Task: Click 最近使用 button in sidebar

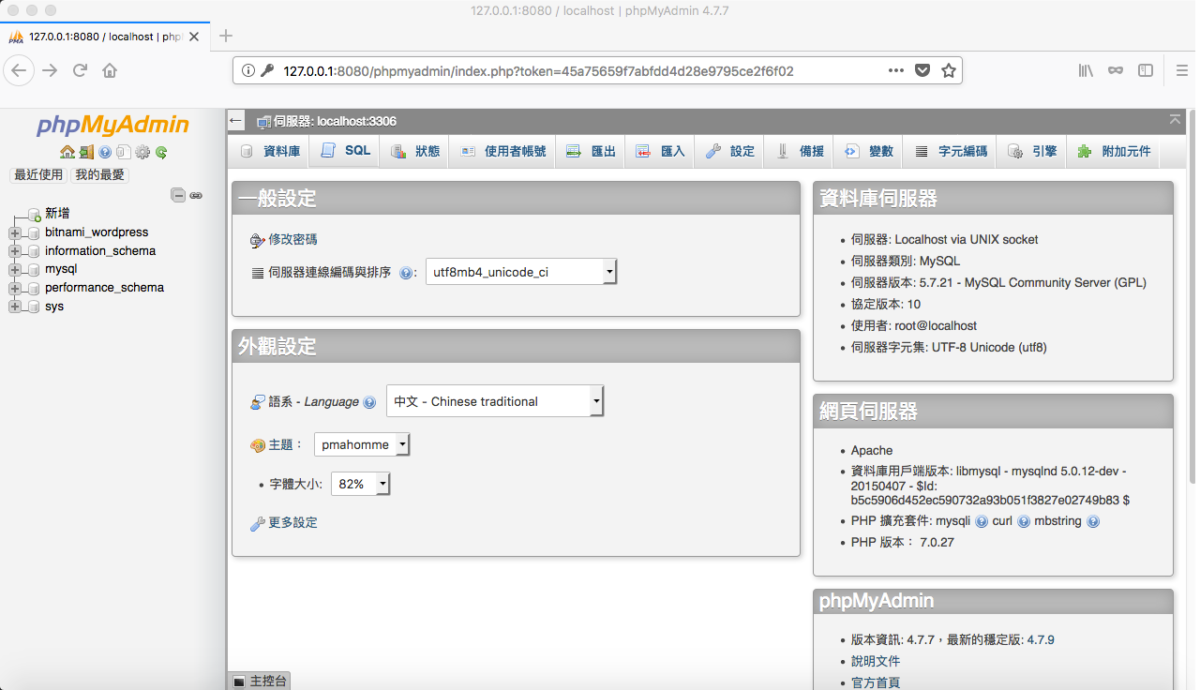Action: pyautogui.click(x=38, y=174)
